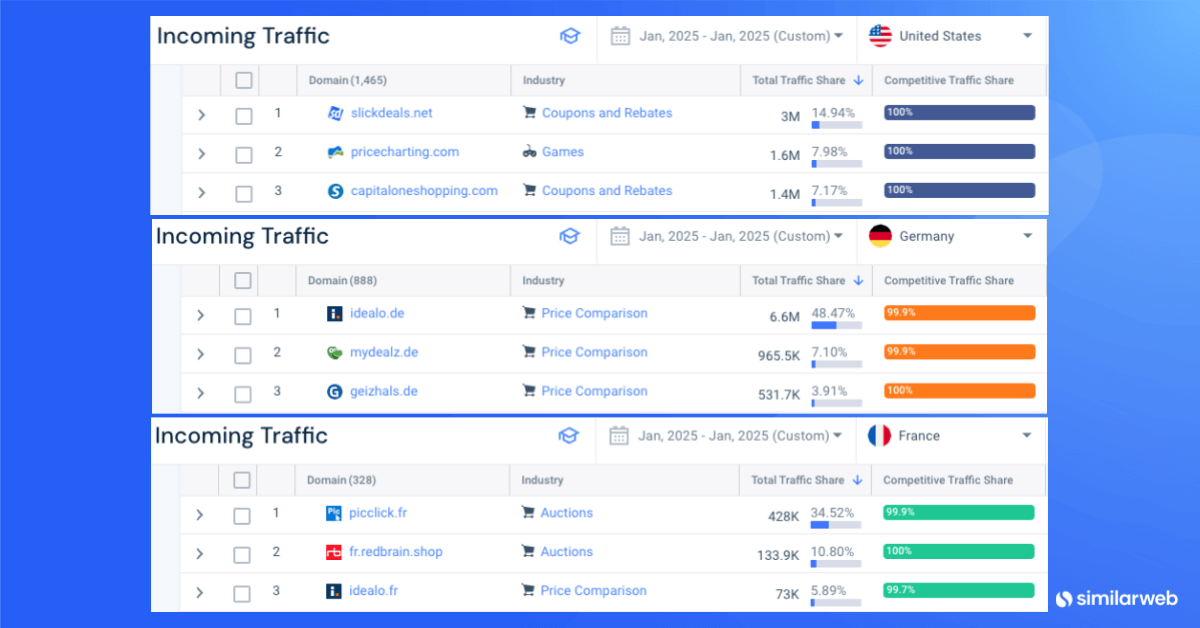Toggle the select-all checkbox in United States table

click(x=242, y=80)
